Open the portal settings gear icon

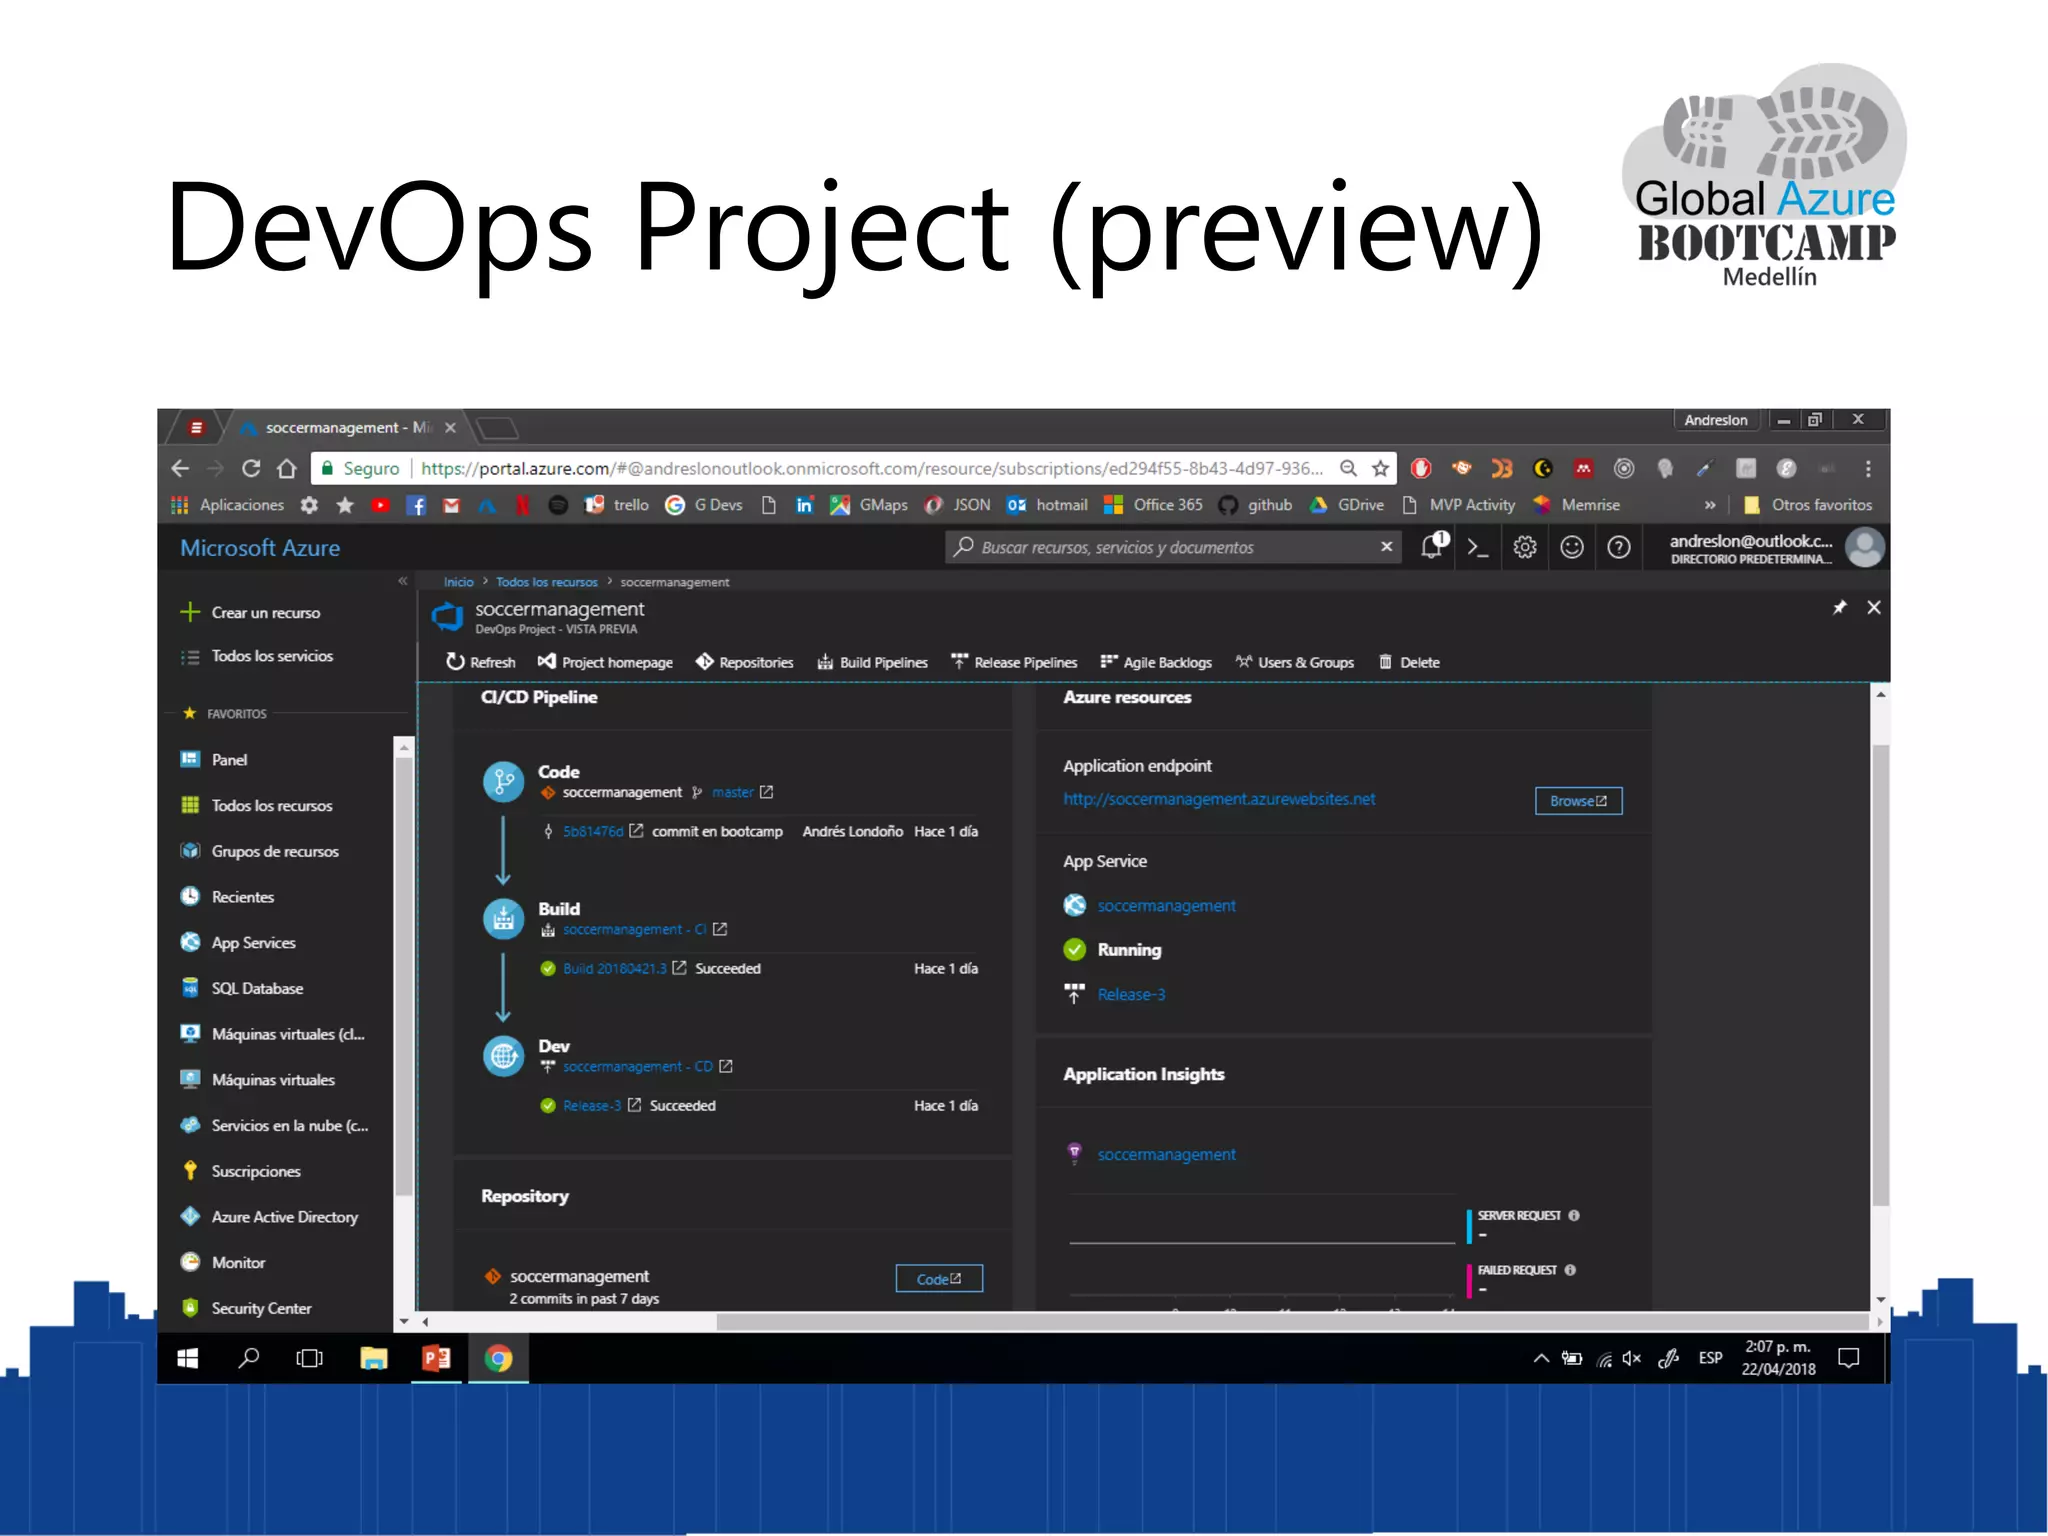1524,547
